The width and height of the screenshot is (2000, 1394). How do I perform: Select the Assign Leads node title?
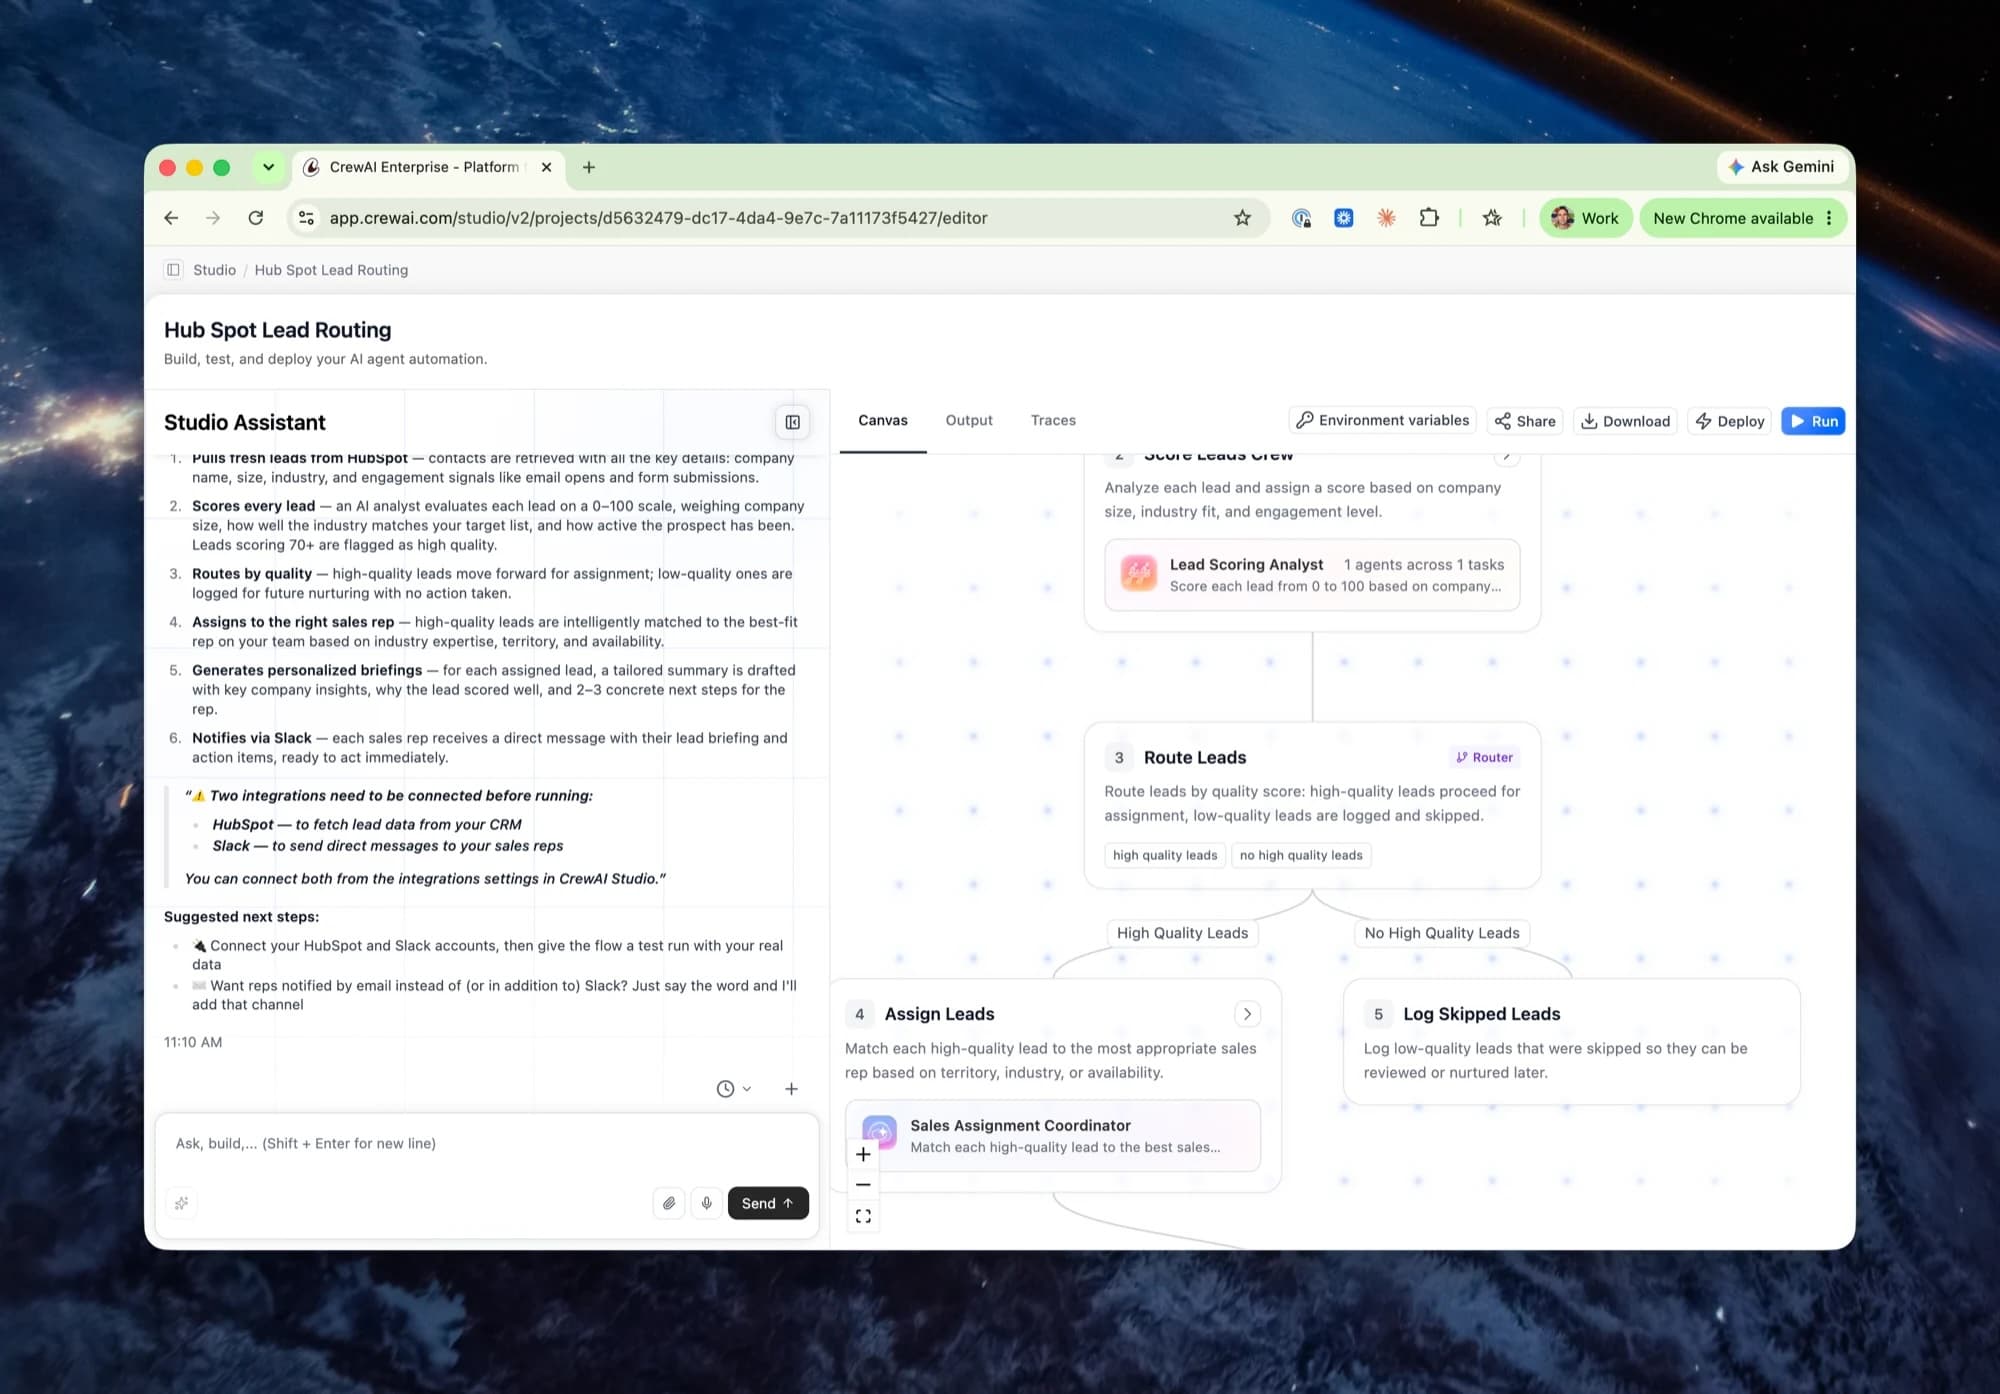939,1014
